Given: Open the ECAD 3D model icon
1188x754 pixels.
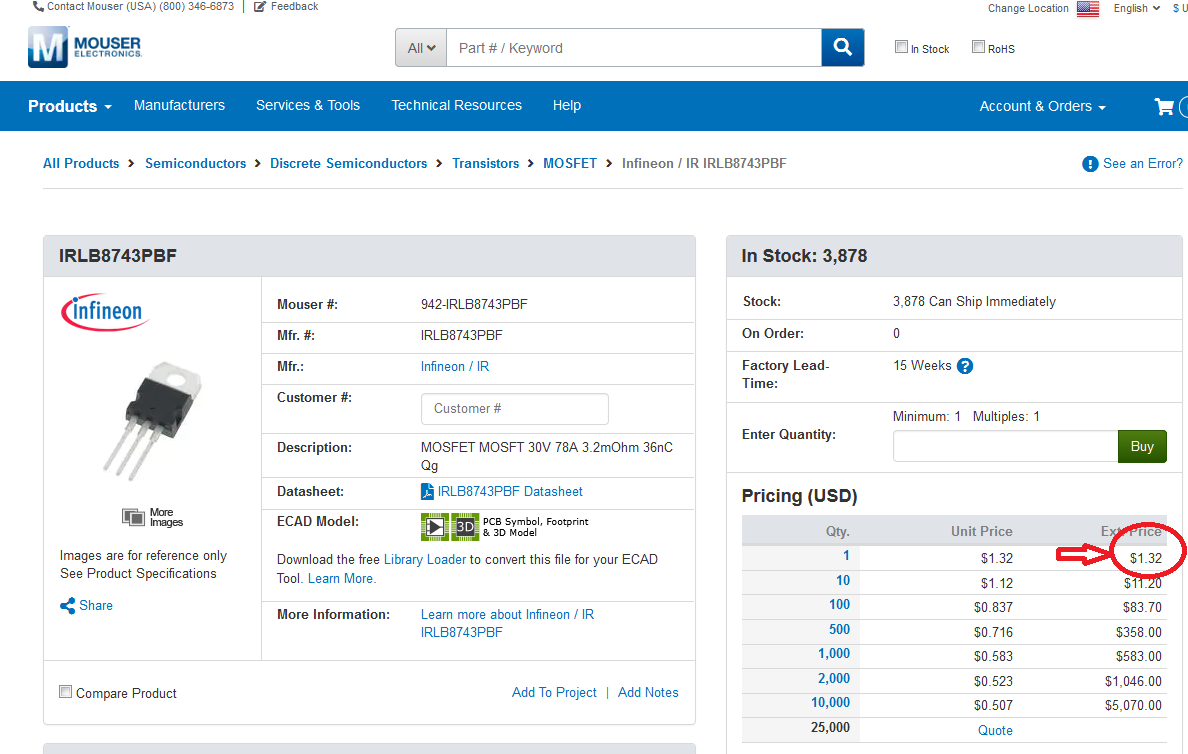Looking at the screenshot, I should [x=465, y=527].
